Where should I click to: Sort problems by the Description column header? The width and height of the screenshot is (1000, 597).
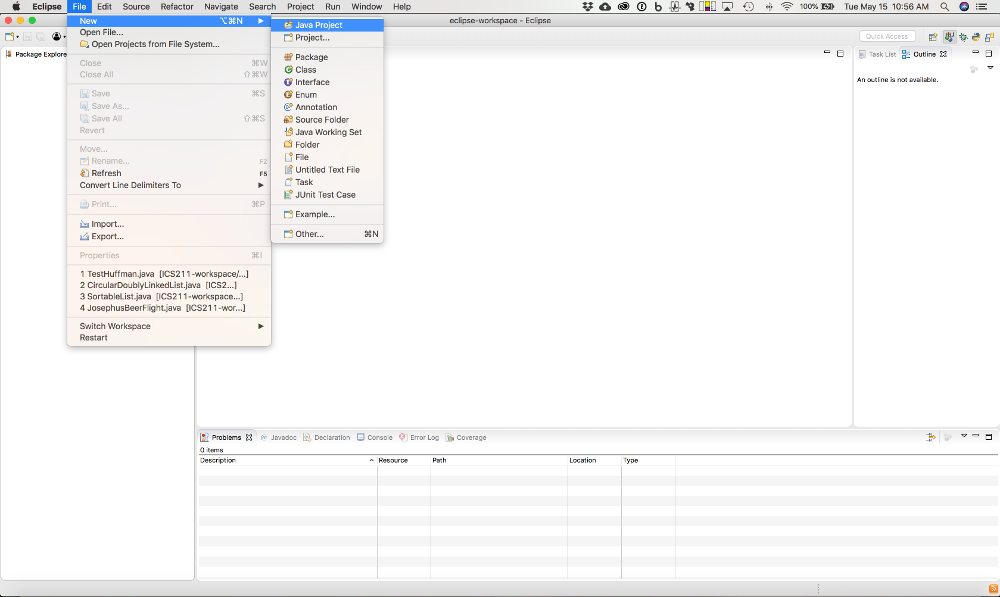pos(285,460)
